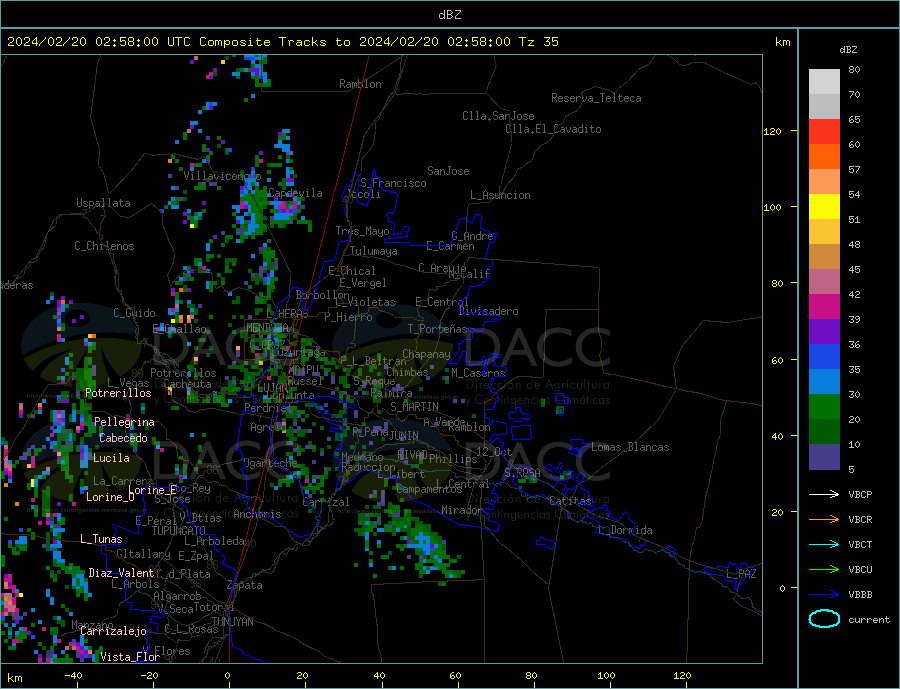900x689 pixels.
Task: Click the orange VBCR arrow legend icon
Action: (x=824, y=520)
